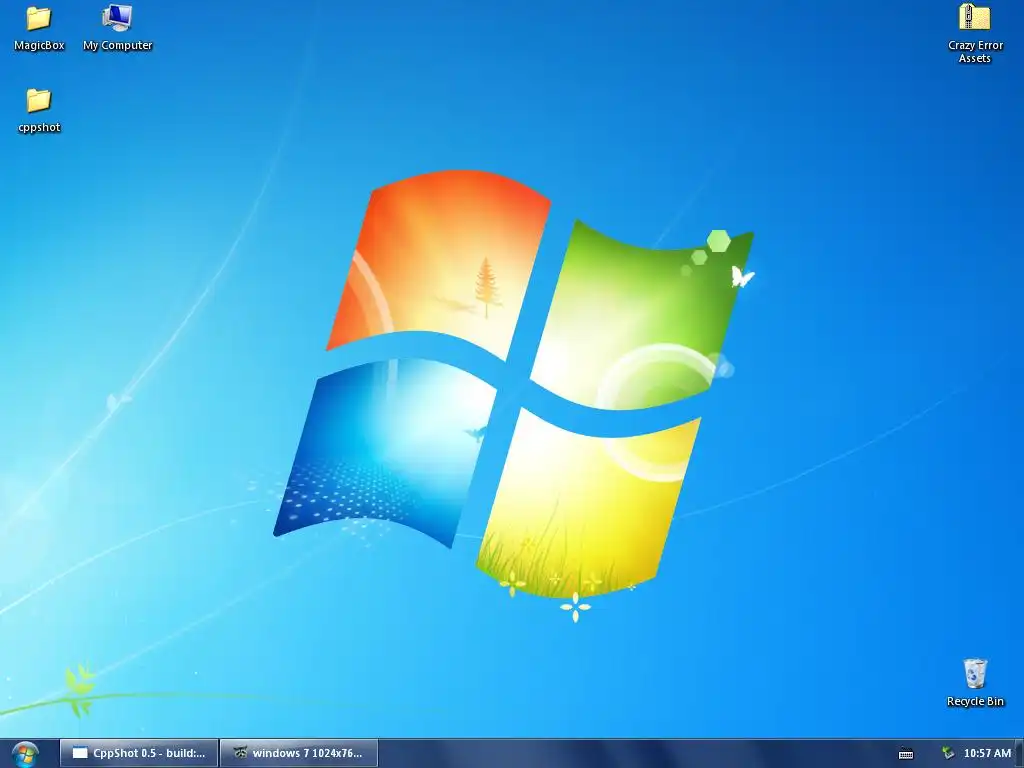Click the Show Desktop strip beside clock
Screen dimensions: 1024x768
tap(1019, 753)
